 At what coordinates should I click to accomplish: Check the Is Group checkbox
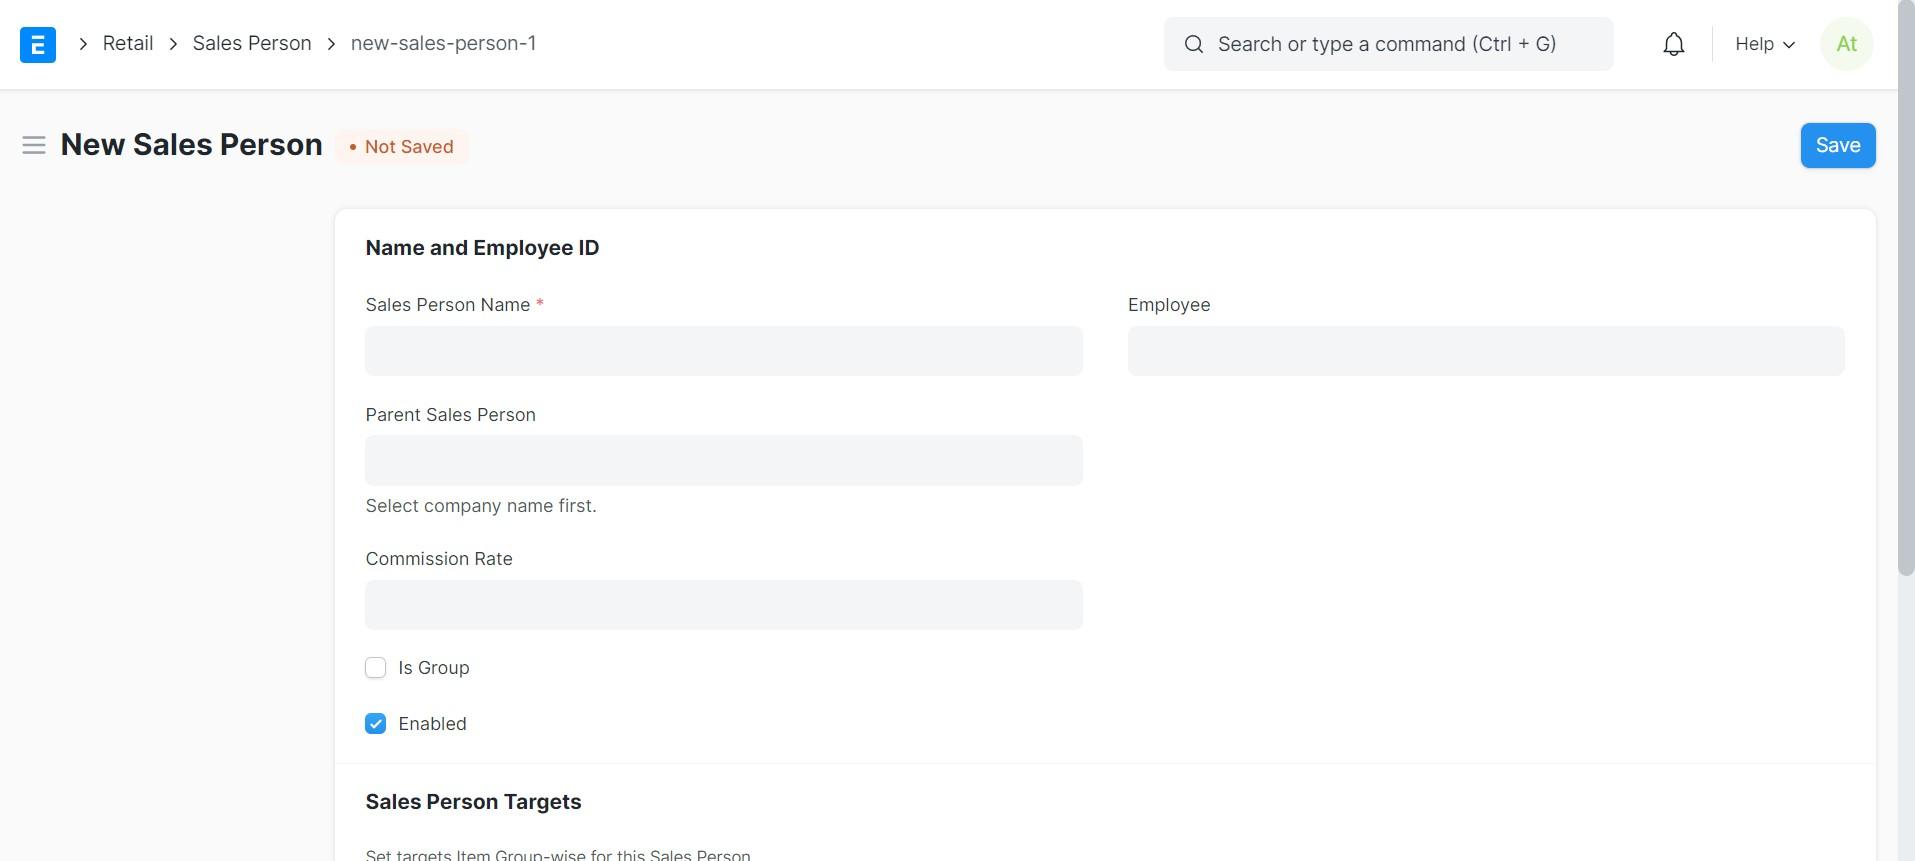375,667
